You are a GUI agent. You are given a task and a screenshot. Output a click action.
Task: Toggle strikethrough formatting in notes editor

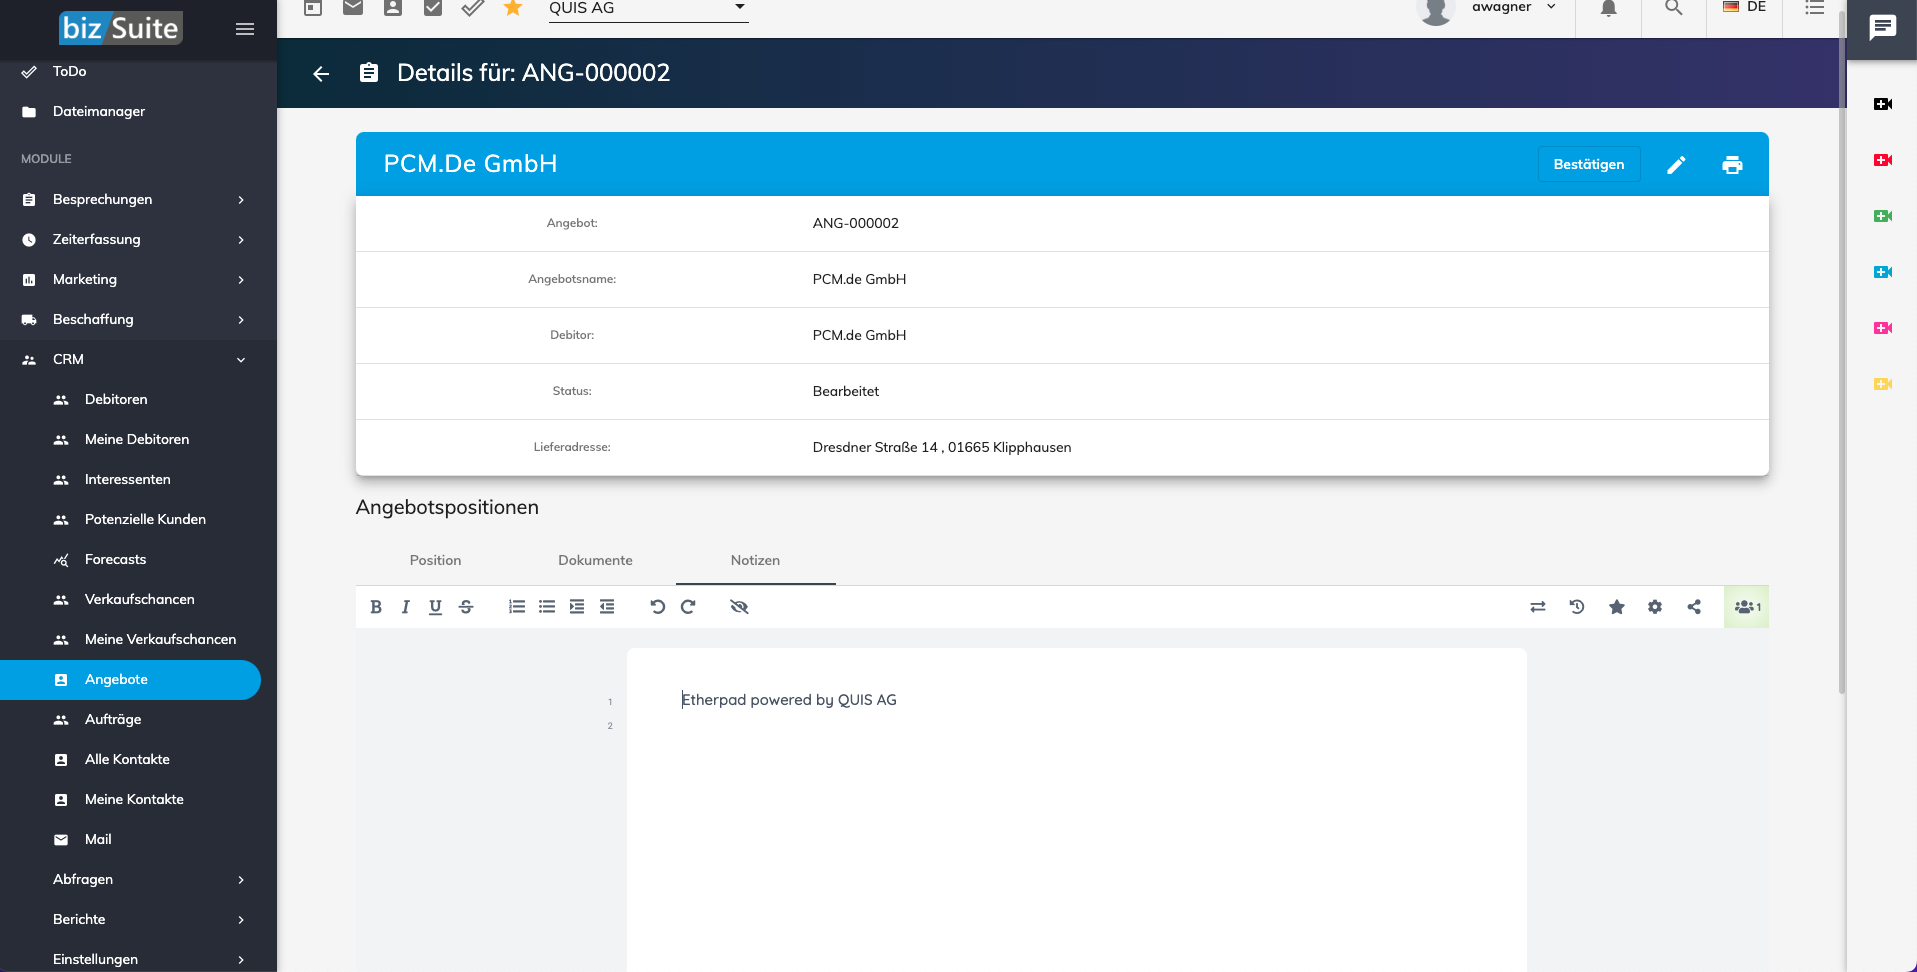click(466, 607)
